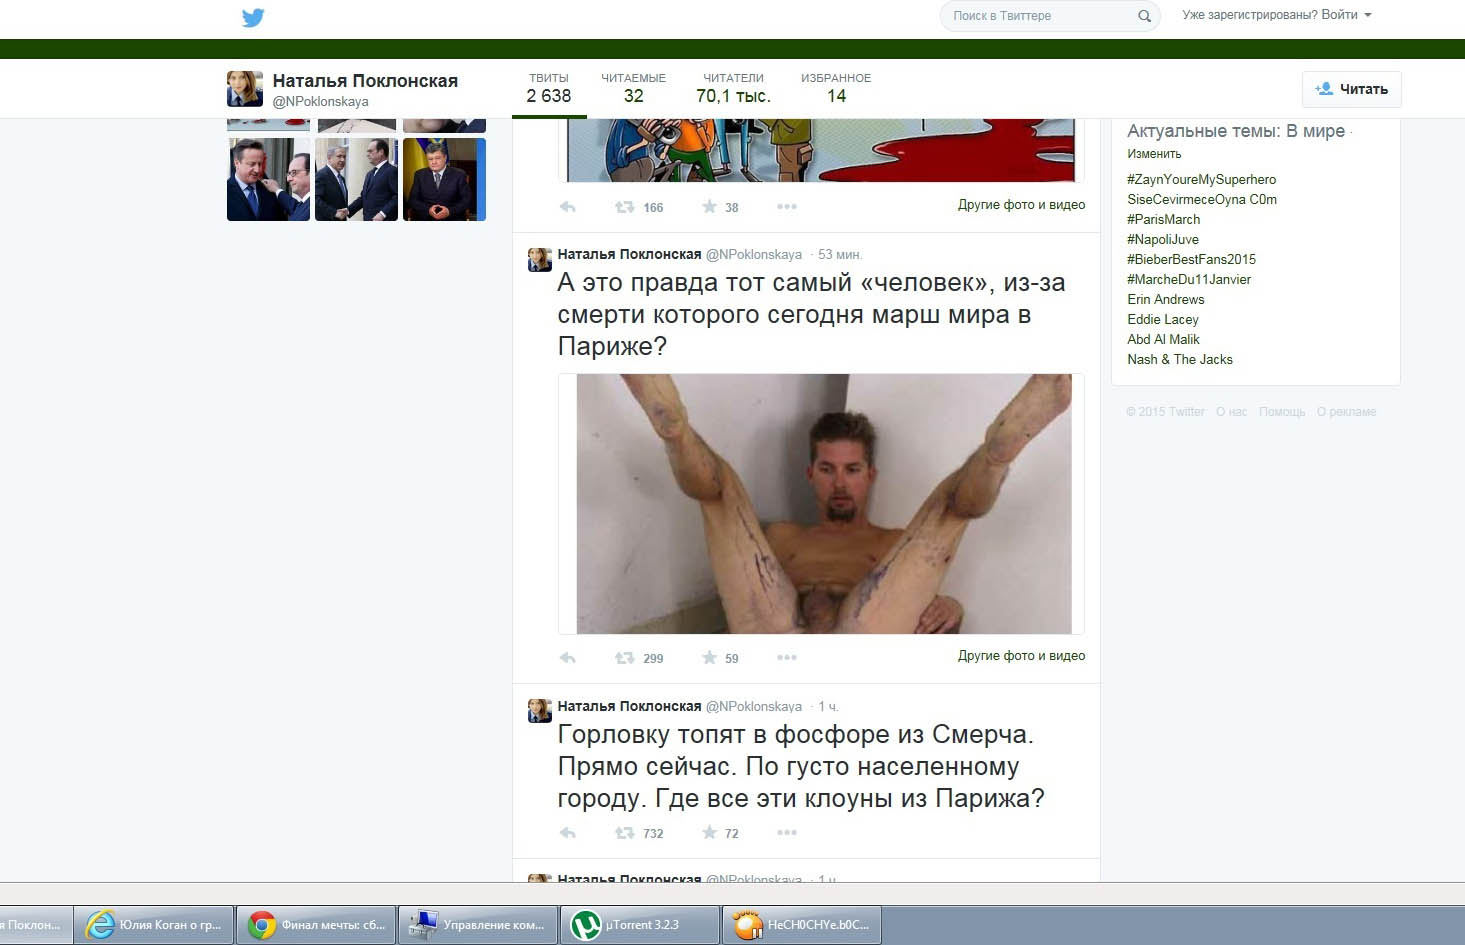Image resolution: width=1465 pixels, height=945 pixels.
Task: Click the Помощь footer link
Action: [1282, 412]
